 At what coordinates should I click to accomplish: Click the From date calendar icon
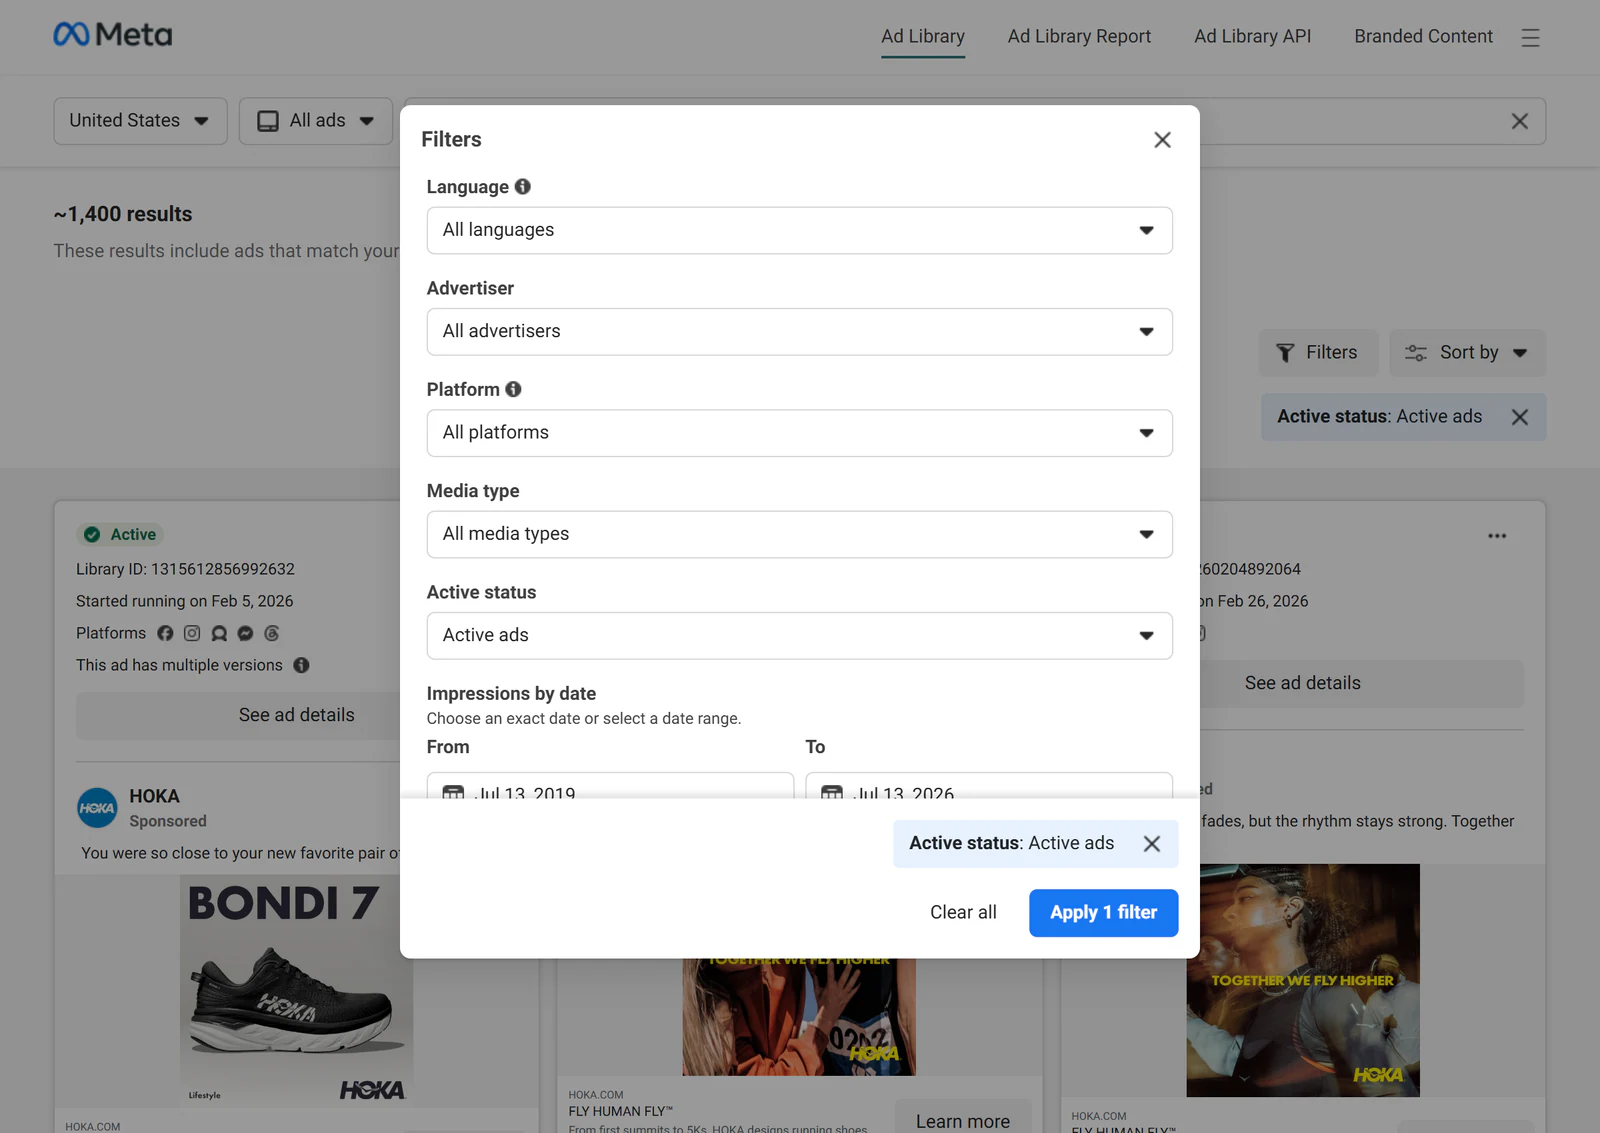pyautogui.click(x=453, y=792)
